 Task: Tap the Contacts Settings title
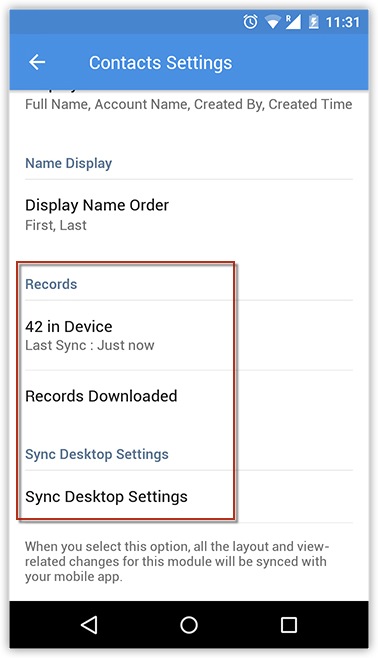point(160,63)
